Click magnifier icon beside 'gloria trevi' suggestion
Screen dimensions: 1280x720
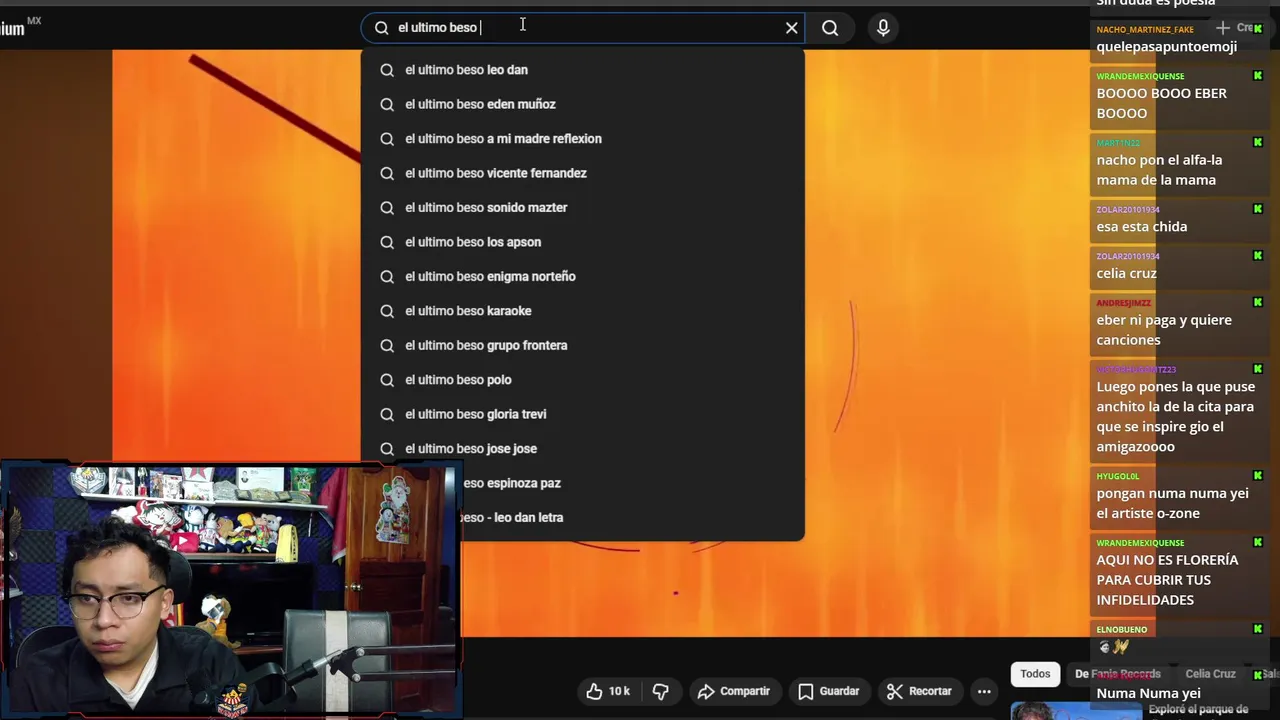click(x=387, y=415)
